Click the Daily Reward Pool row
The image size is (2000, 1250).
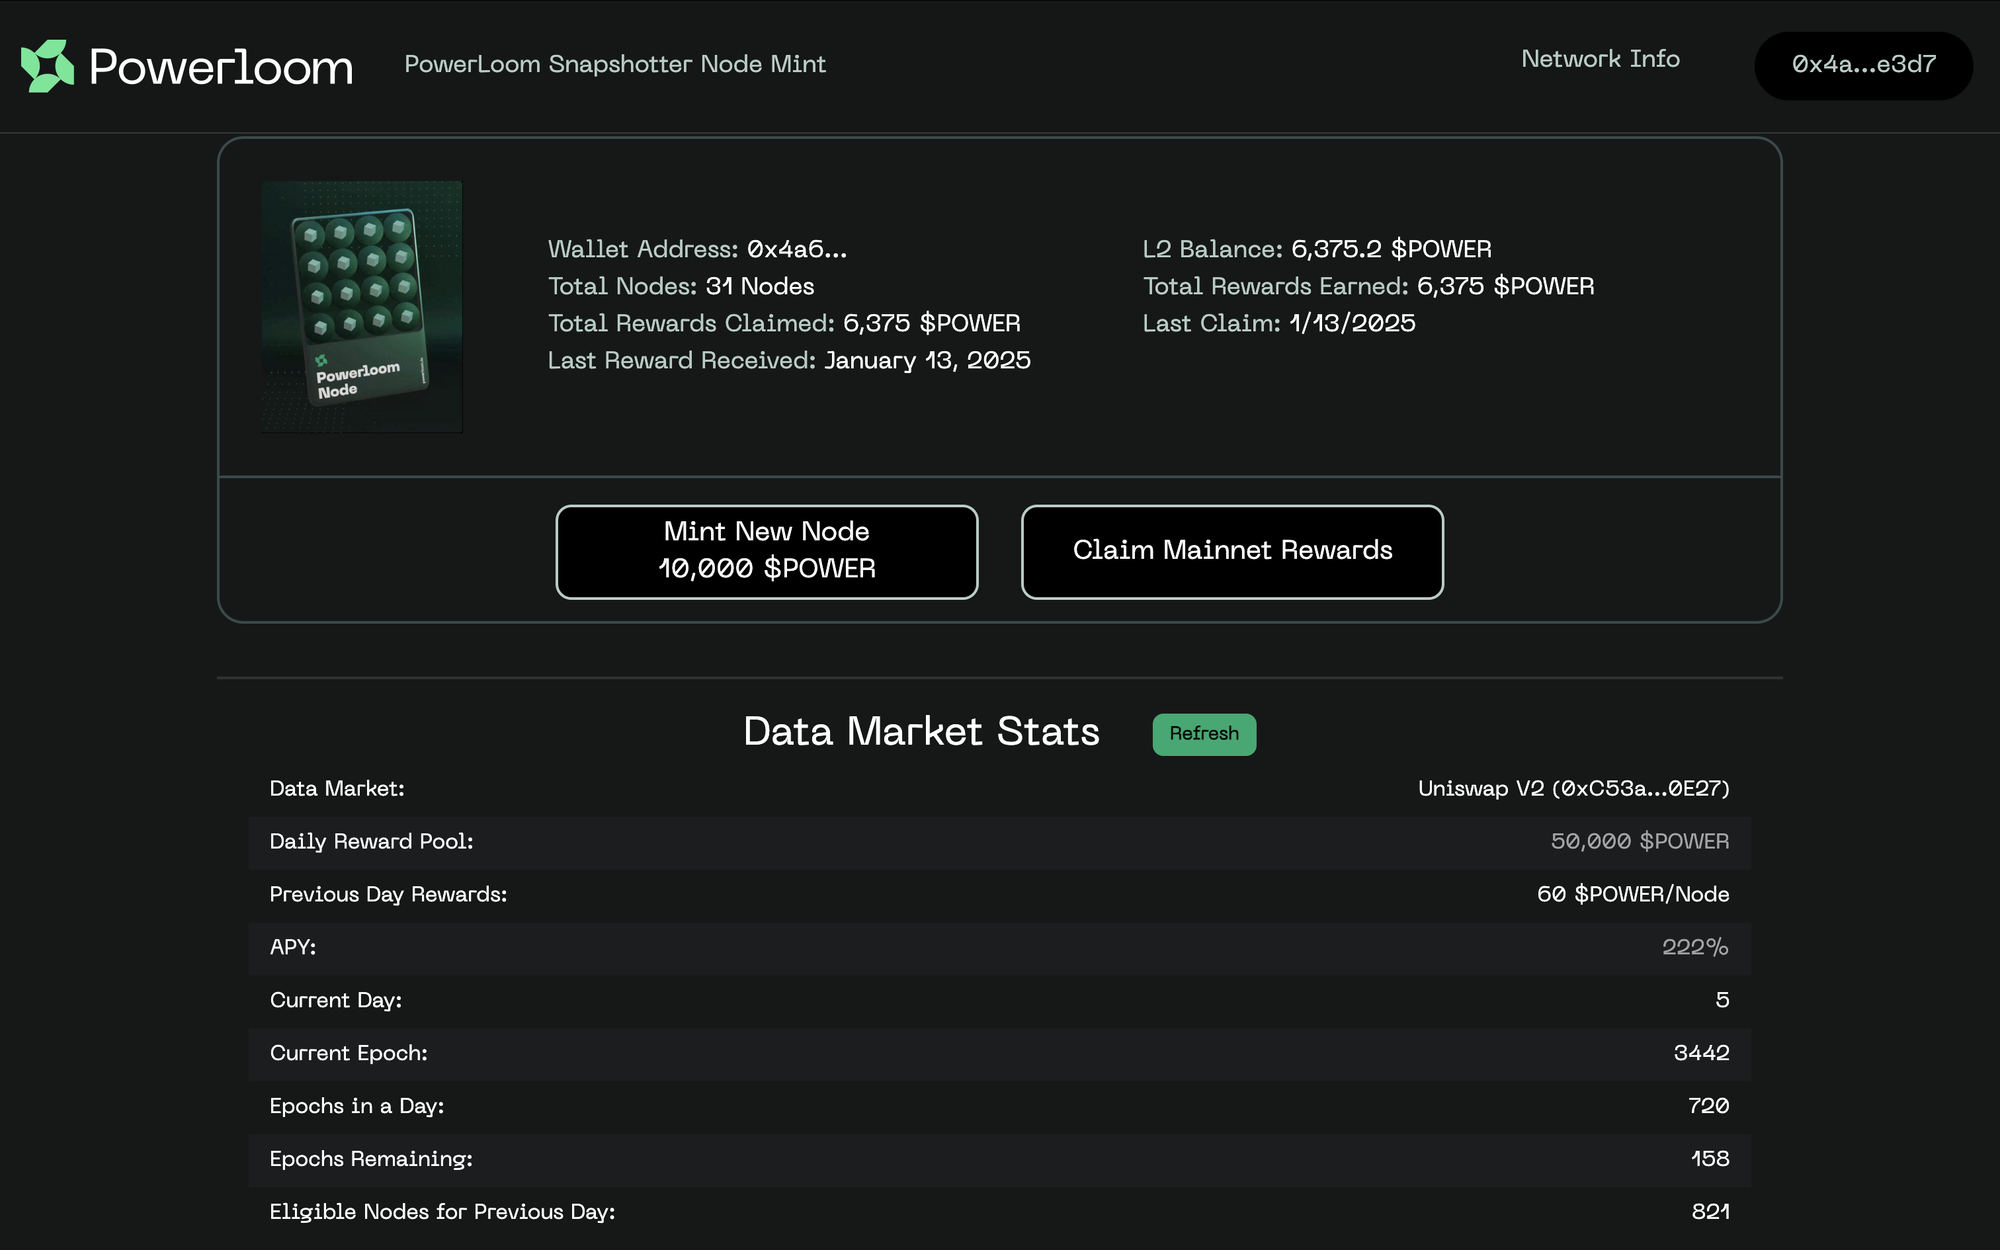click(999, 842)
